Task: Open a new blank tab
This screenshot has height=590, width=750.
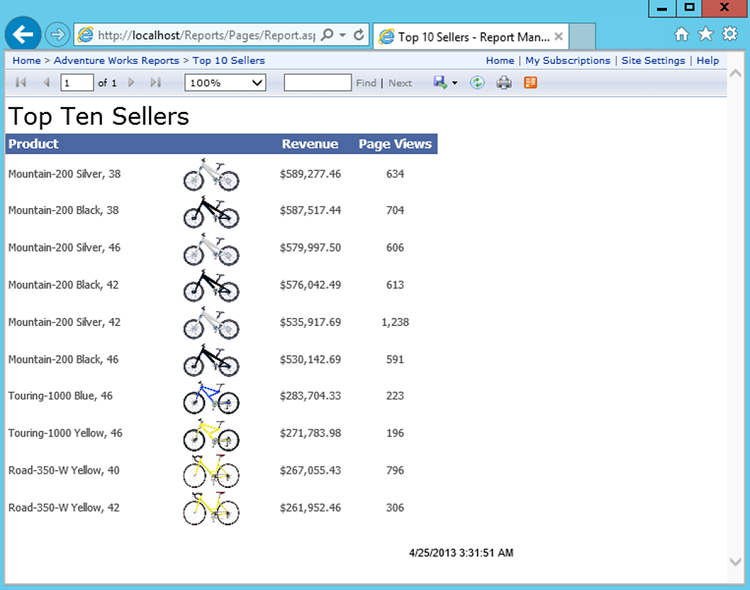Action: coord(582,36)
